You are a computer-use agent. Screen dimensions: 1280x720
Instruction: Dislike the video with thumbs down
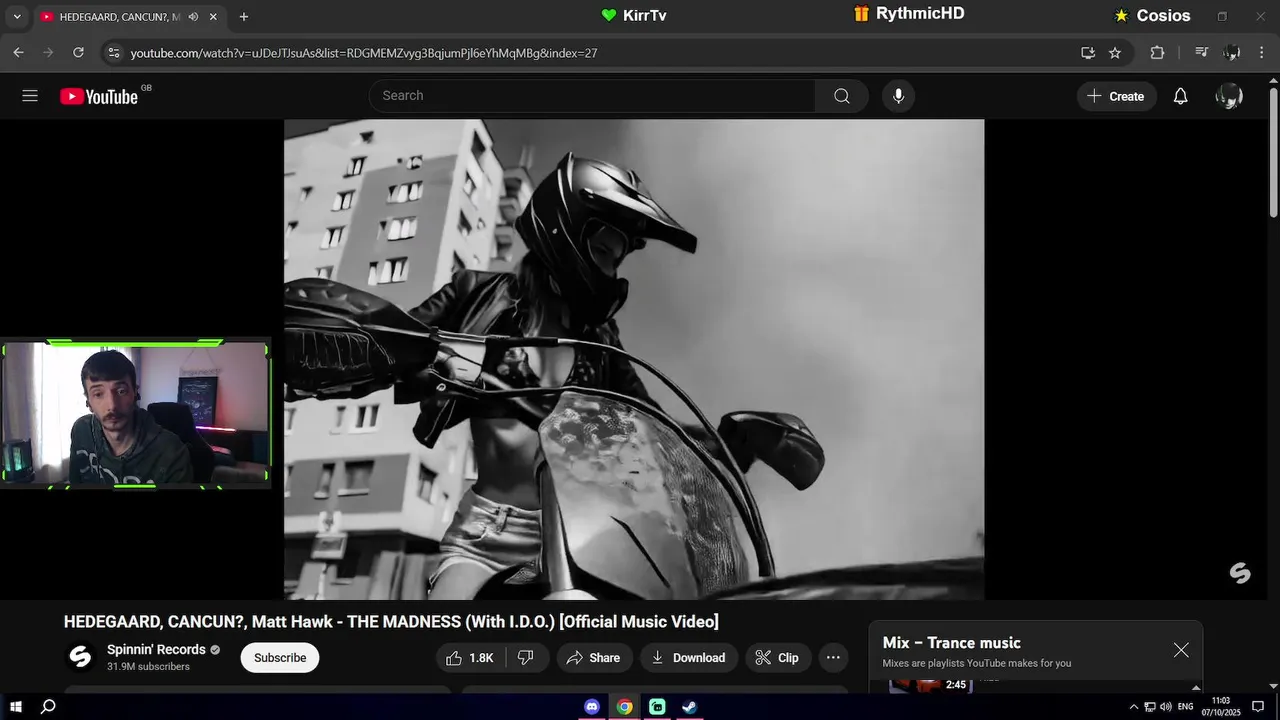click(x=525, y=658)
